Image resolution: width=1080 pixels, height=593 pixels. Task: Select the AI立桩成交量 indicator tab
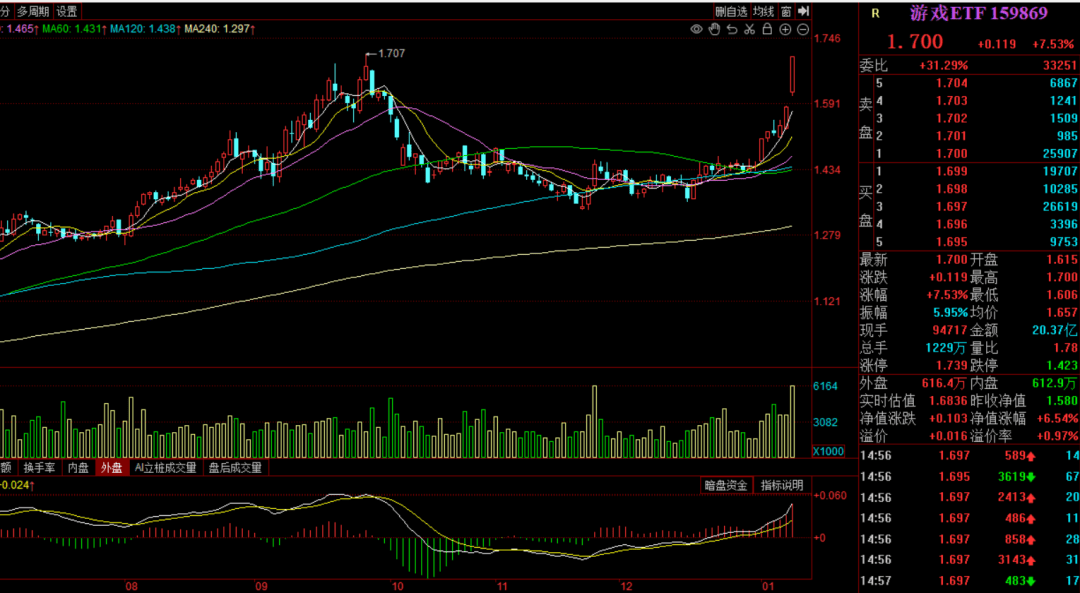[165, 467]
